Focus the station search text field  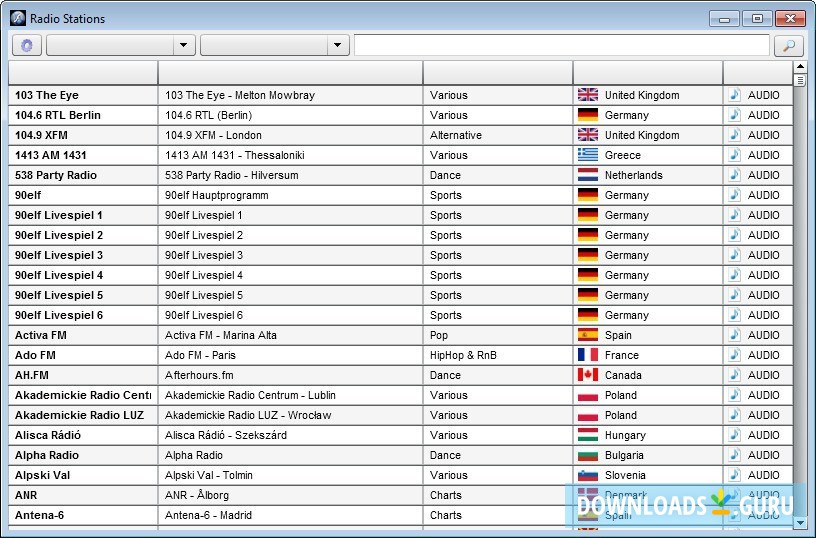pos(562,45)
